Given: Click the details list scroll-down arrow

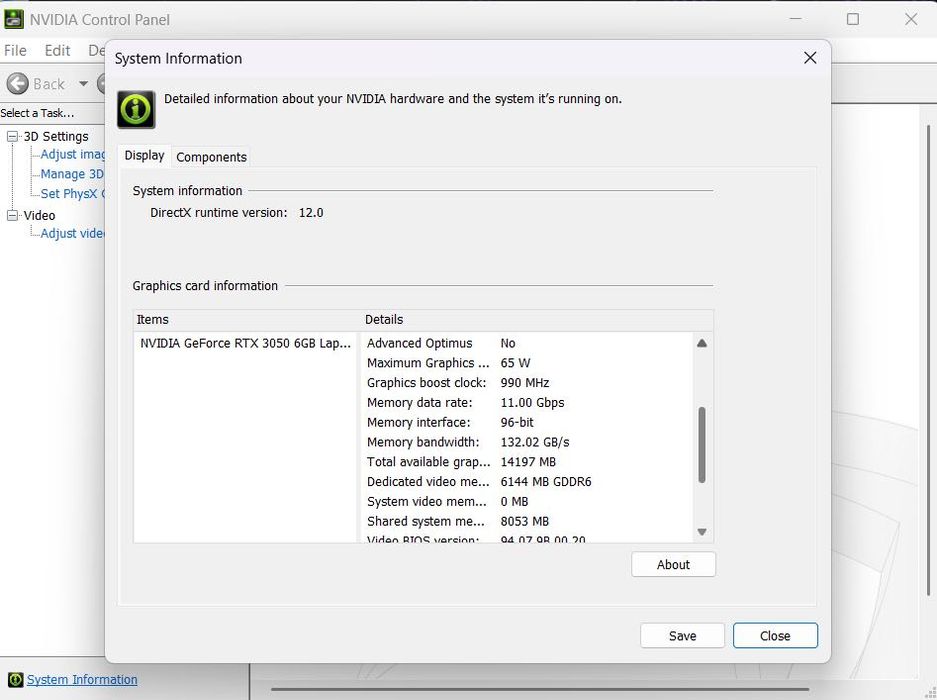Looking at the screenshot, I should 702,531.
